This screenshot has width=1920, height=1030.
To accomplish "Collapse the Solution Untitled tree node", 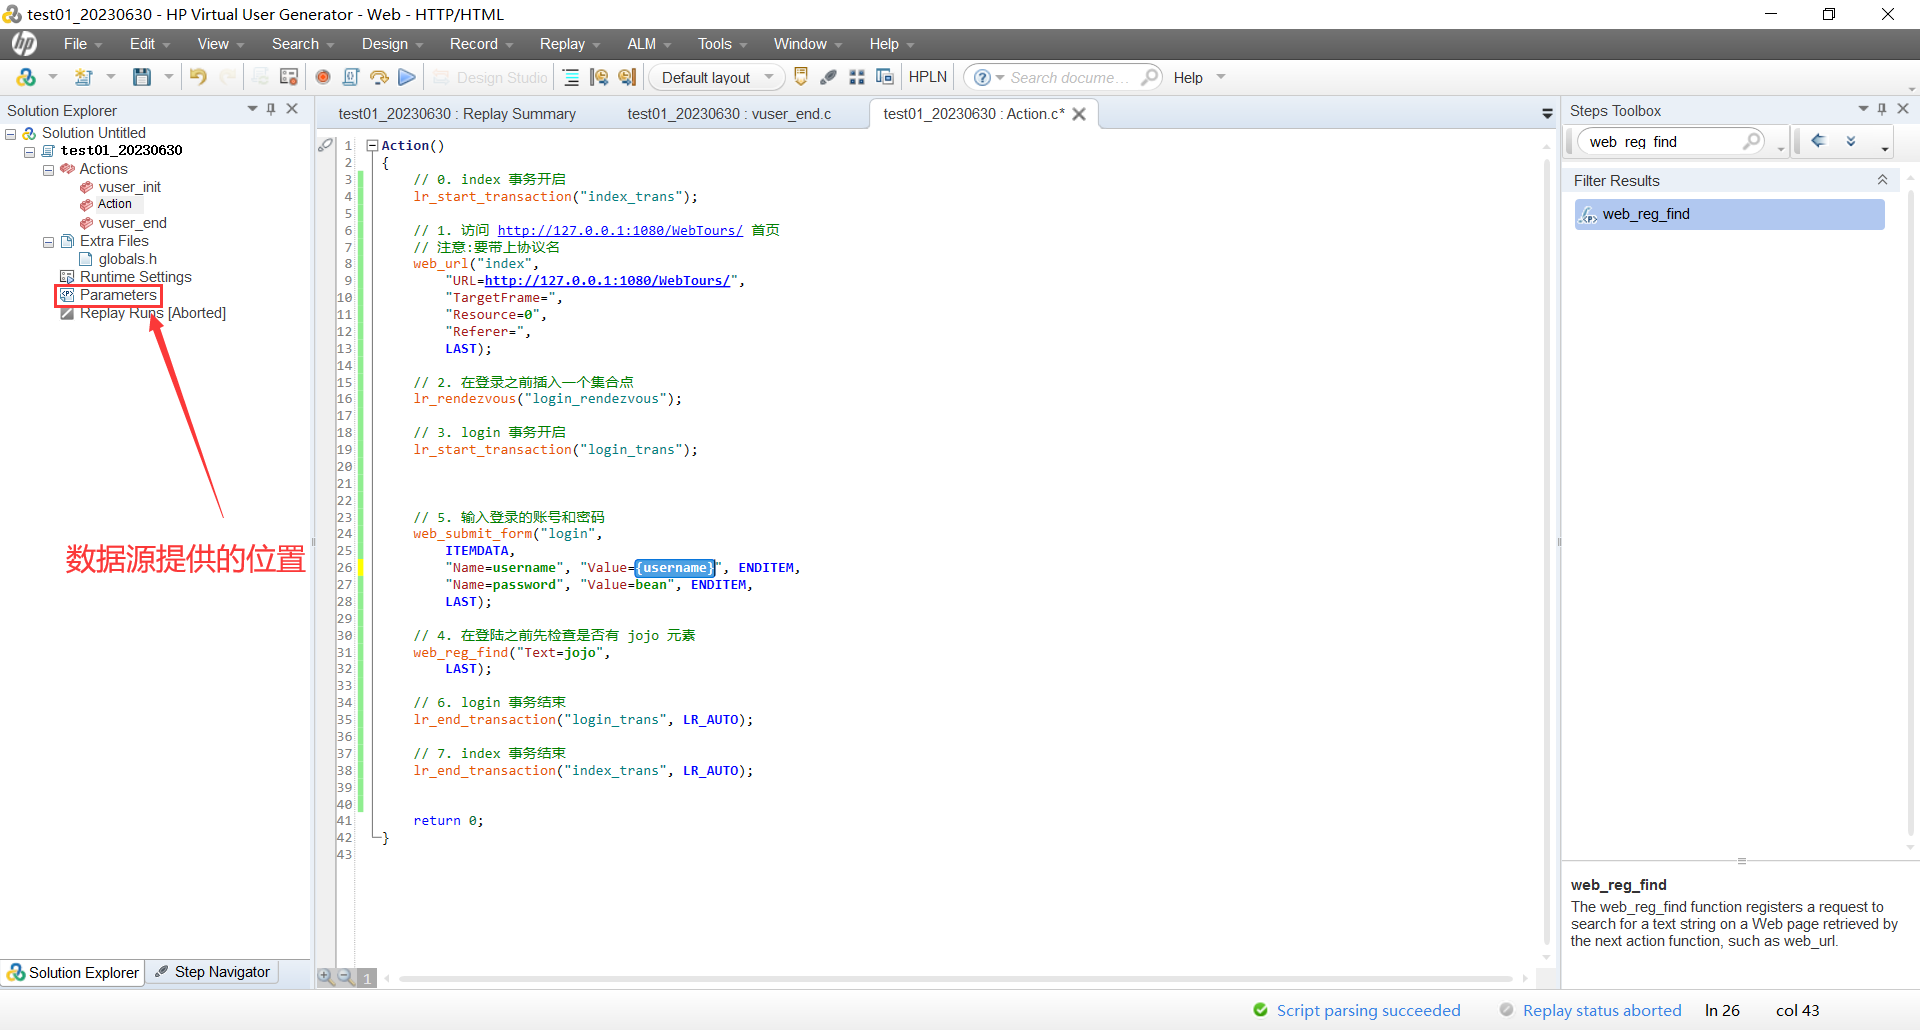I will (x=10, y=133).
